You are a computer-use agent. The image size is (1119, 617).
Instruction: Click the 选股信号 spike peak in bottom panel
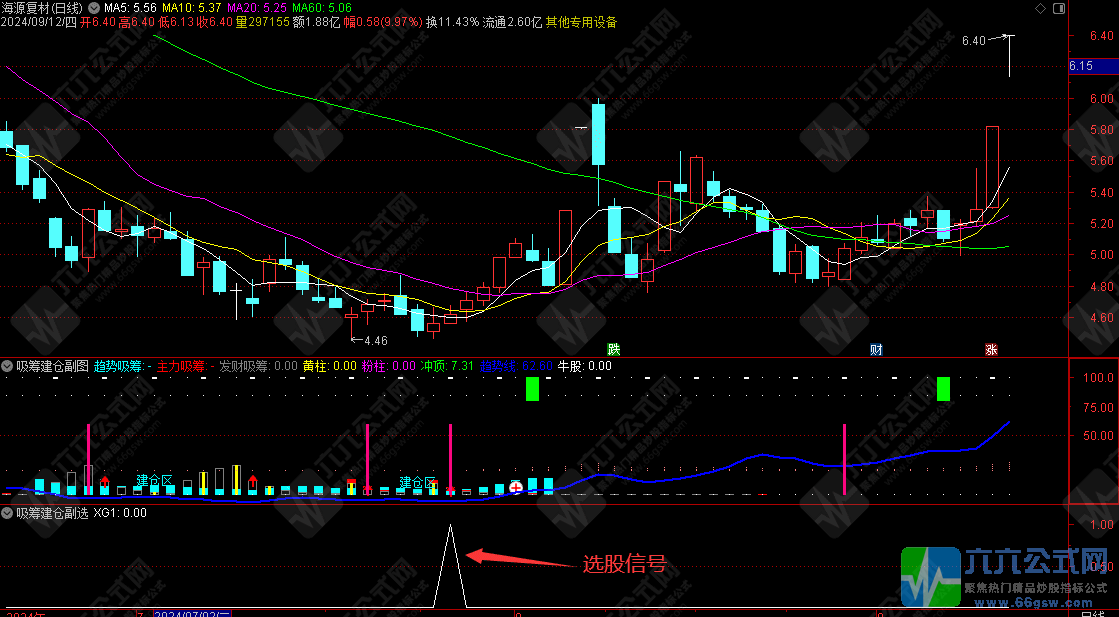click(450, 526)
